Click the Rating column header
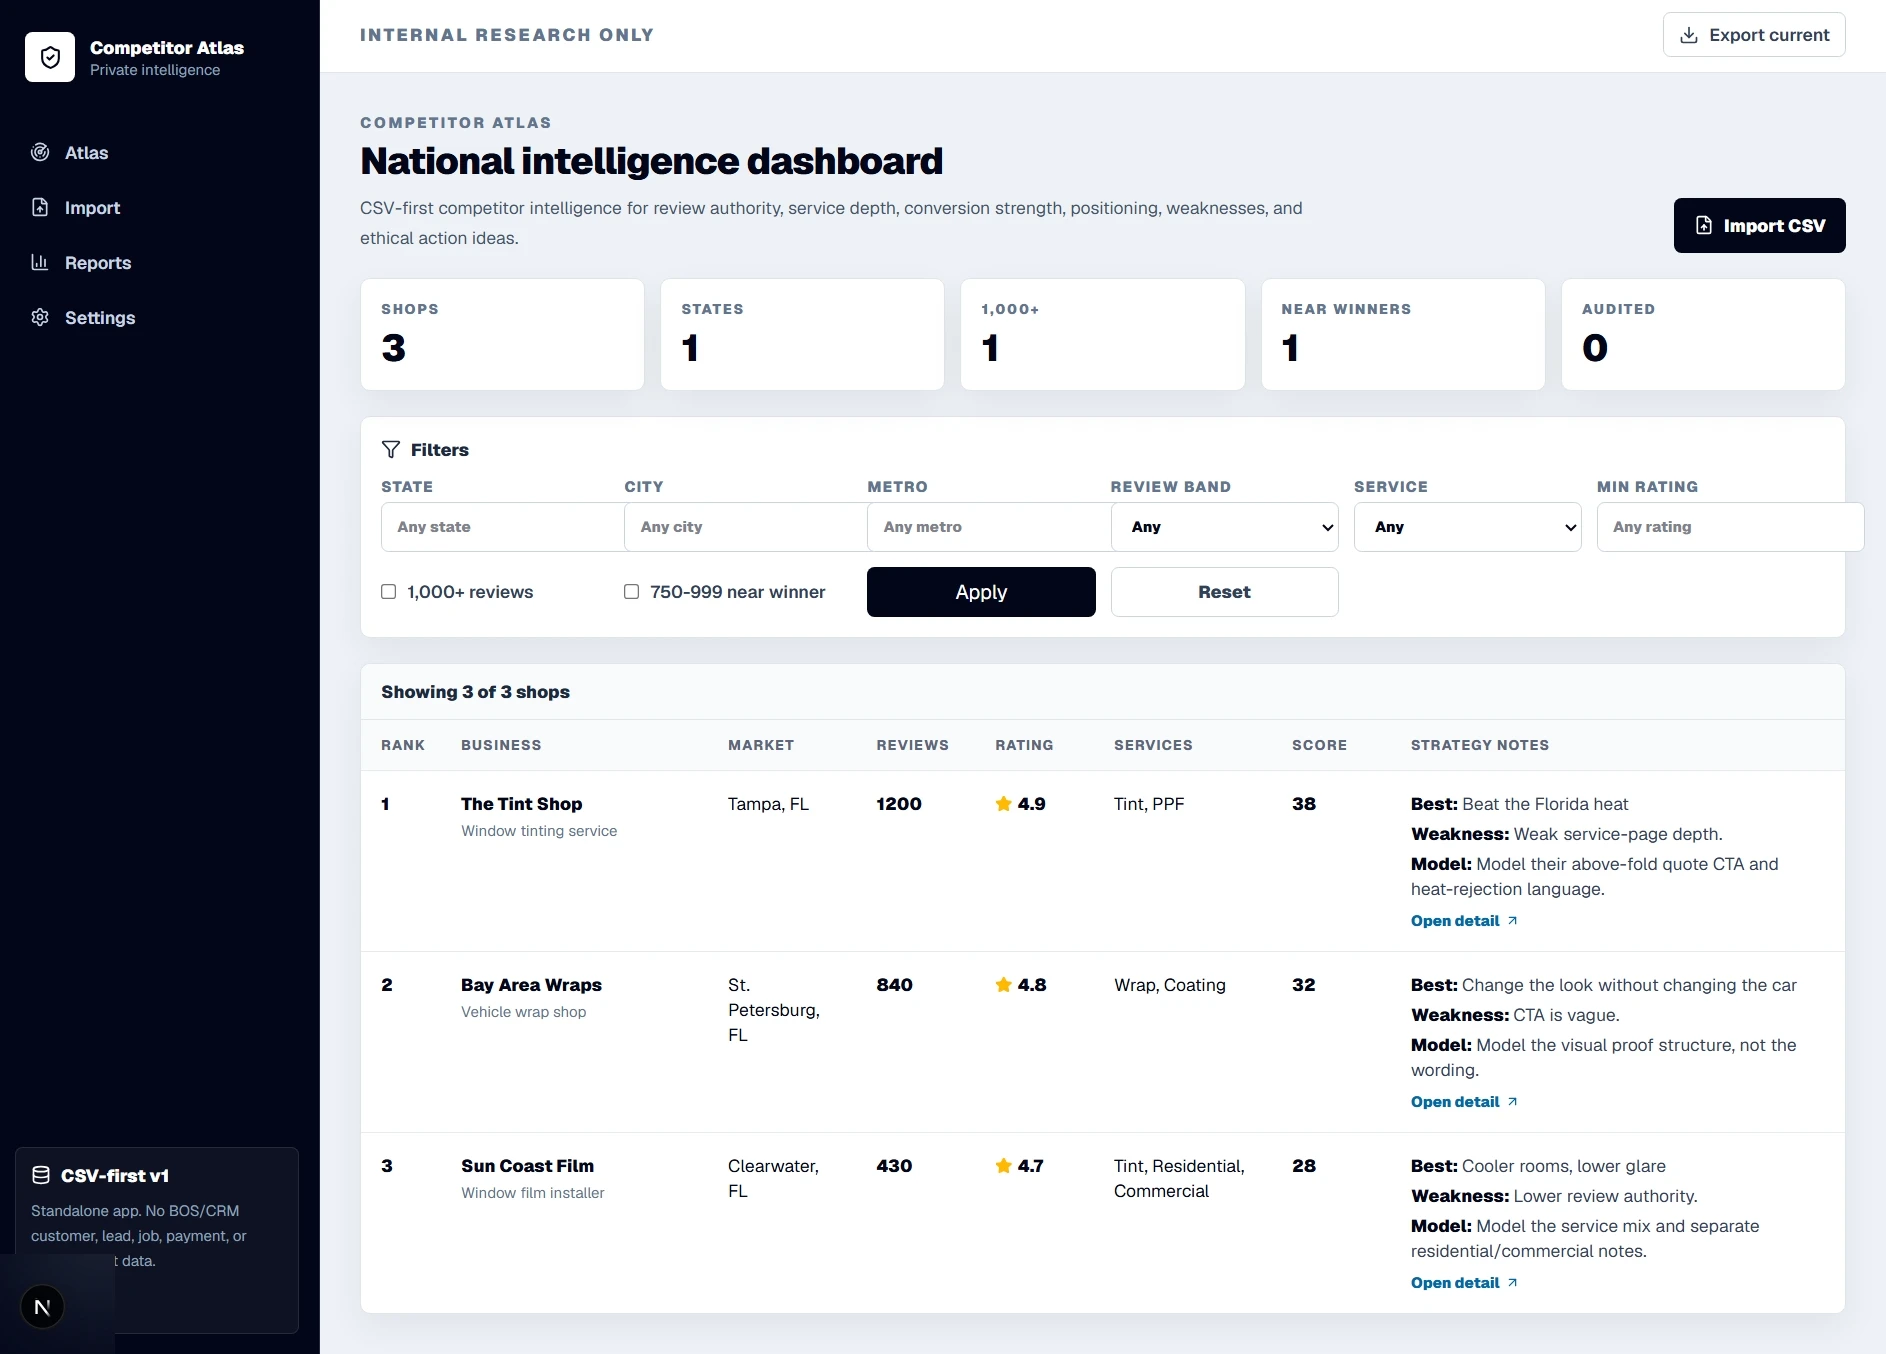The image size is (1886, 1354). [x=1024, y=745]
